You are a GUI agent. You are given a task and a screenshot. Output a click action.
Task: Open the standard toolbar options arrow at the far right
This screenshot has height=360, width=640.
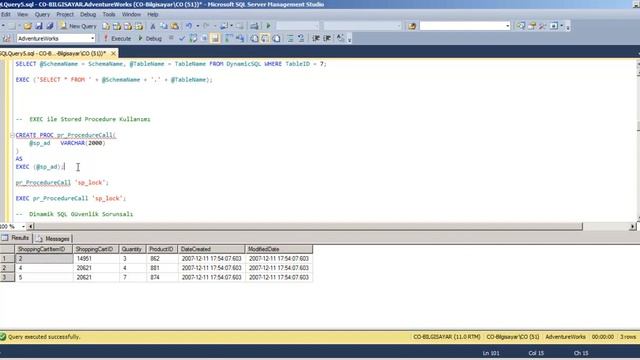(568, 27)
